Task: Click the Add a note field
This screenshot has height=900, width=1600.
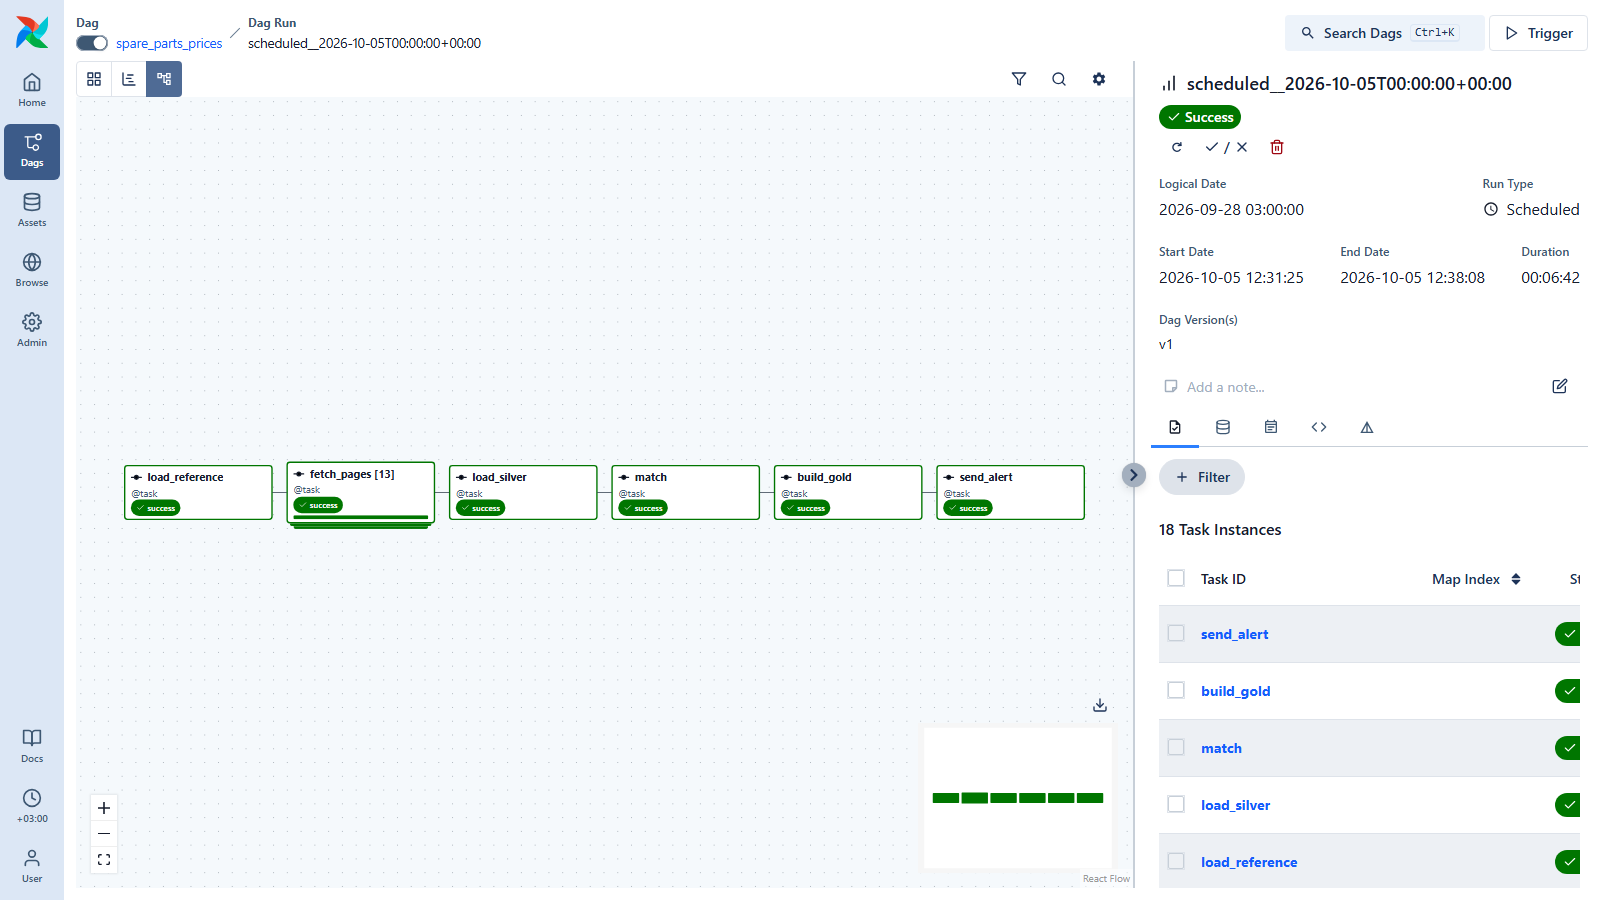Action: [1226, 387]
